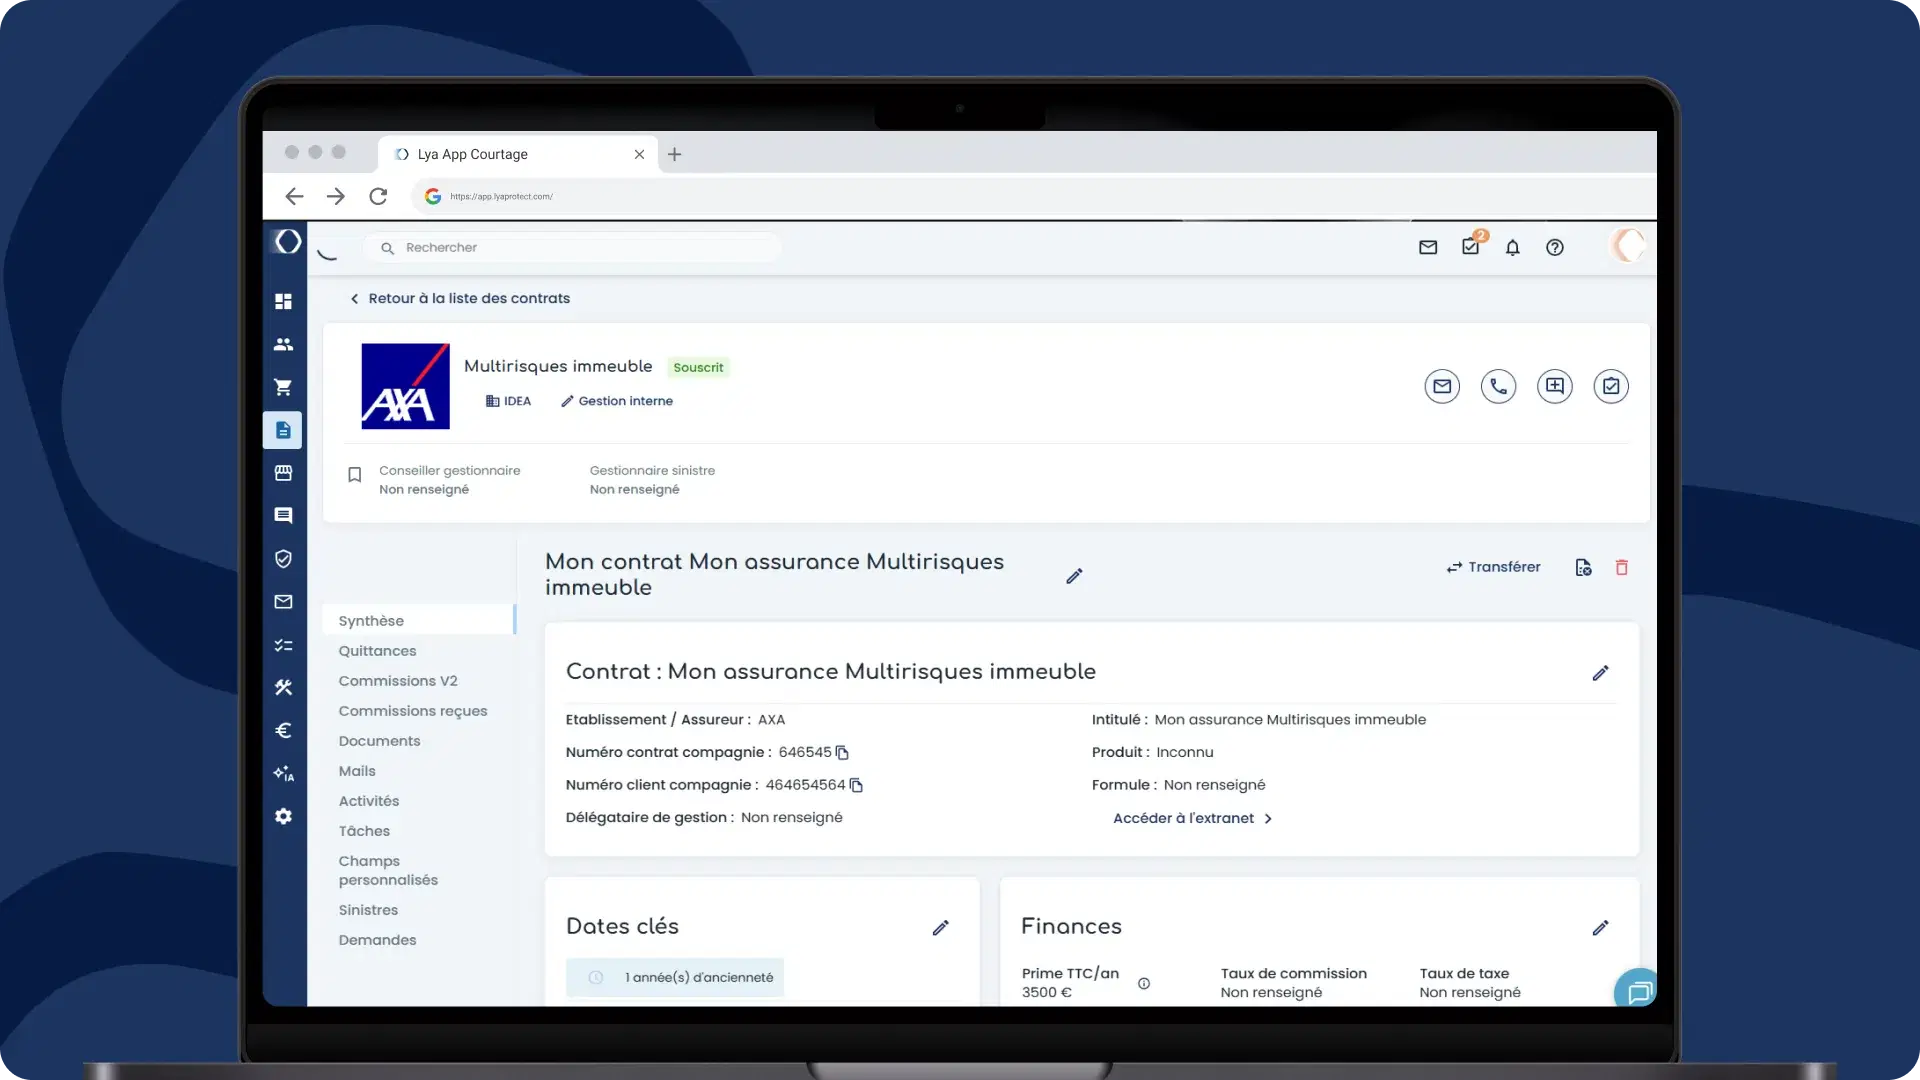Edit the Dates clés section
The image size is (1920, 1080).
(x=940, y=928)
